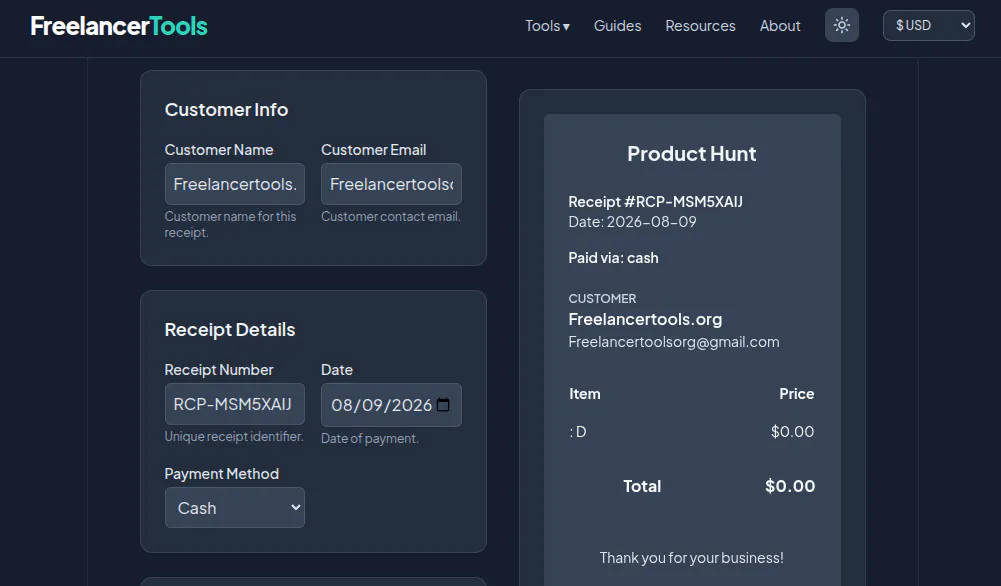Viewport: 1001px width, 586px height.
Task: Click the Freelancertools.org customer name in preview
Action: pos(645,319)
